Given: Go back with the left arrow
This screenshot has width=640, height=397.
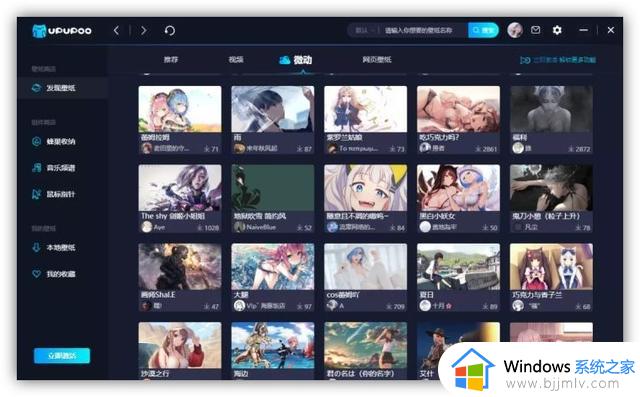Looking at the screenshot, I should [x=116, y=30].
